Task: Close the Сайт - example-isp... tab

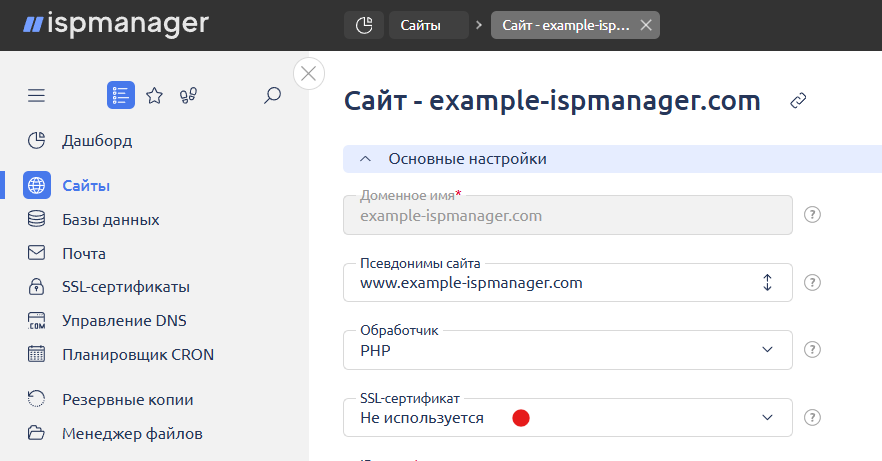Action: (646, 25)
